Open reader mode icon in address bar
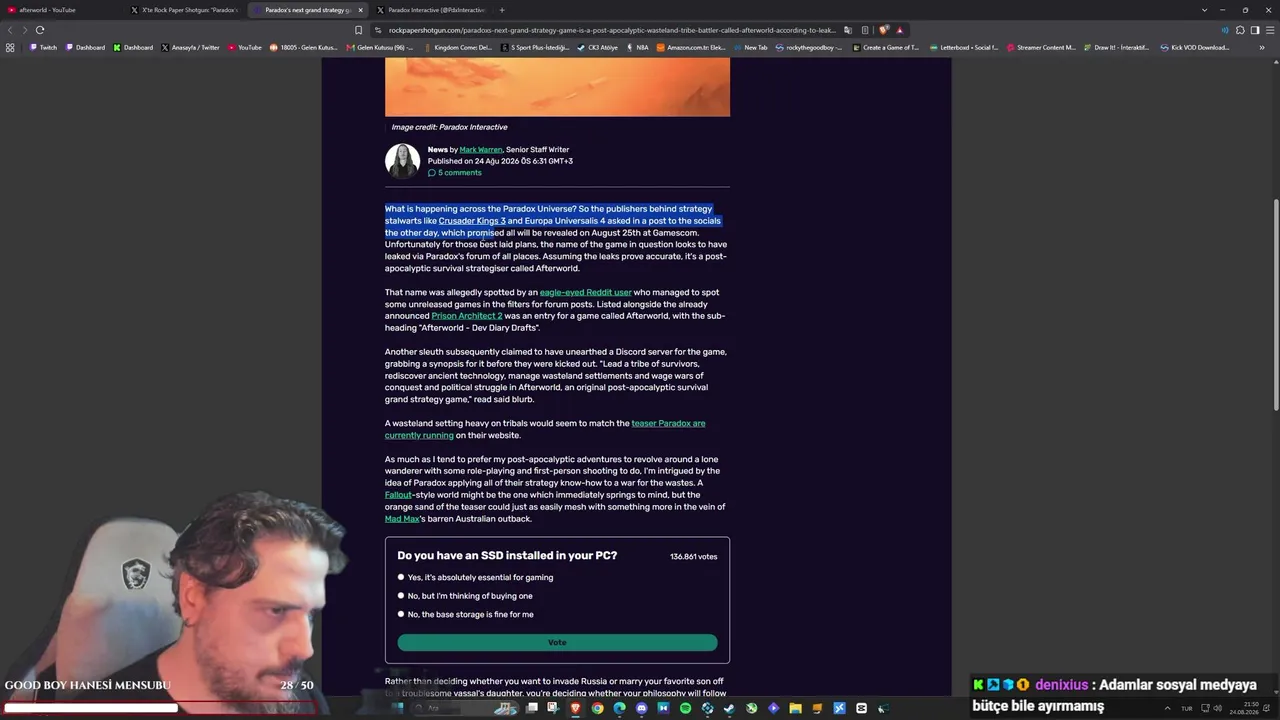Viewport: 1280px width, 720px height. [865, 30]
